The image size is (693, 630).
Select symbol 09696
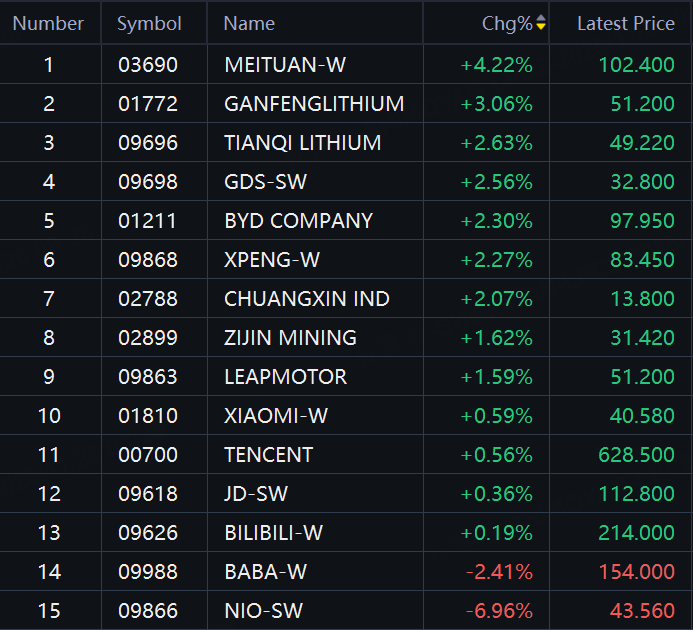(x=148, y=143)
